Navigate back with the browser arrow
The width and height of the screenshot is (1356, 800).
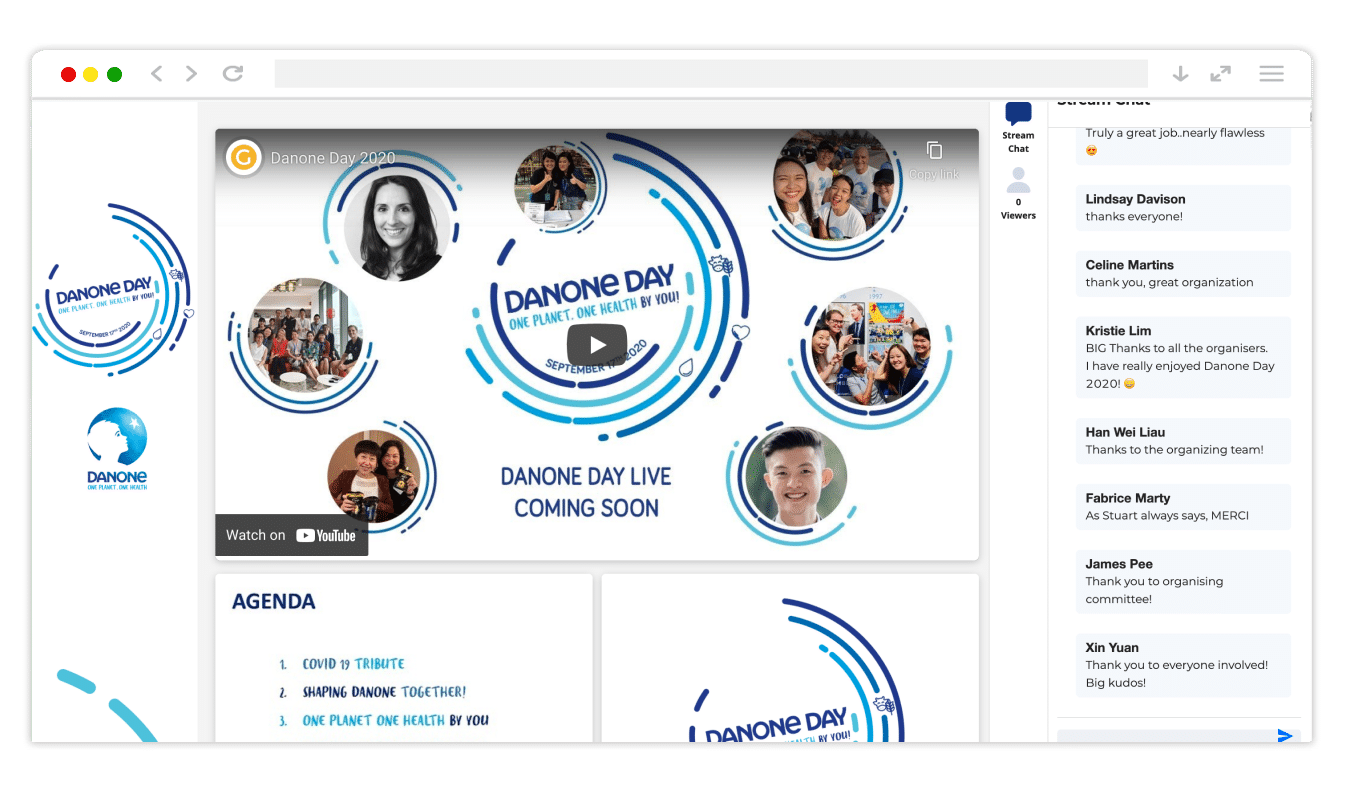click(x=156, y=73)
